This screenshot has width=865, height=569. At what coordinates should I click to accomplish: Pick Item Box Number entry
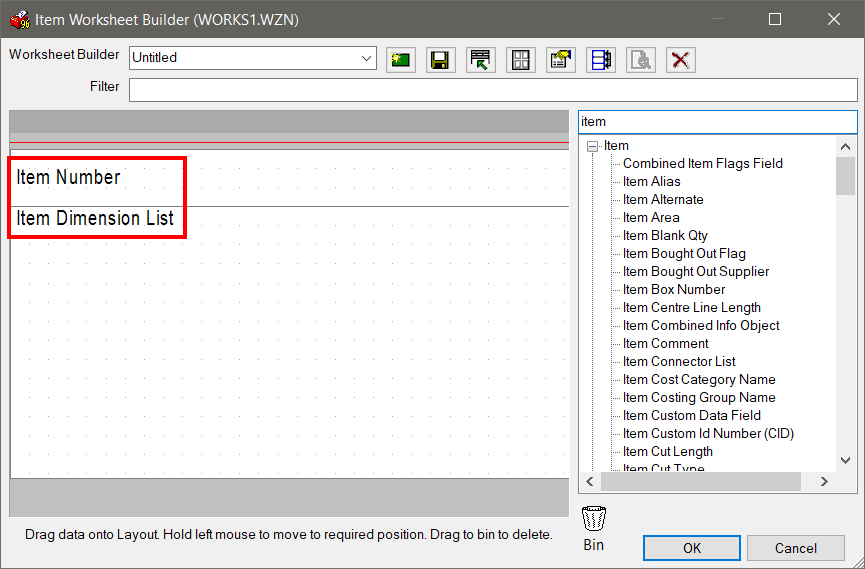click(x=674, y=290)
